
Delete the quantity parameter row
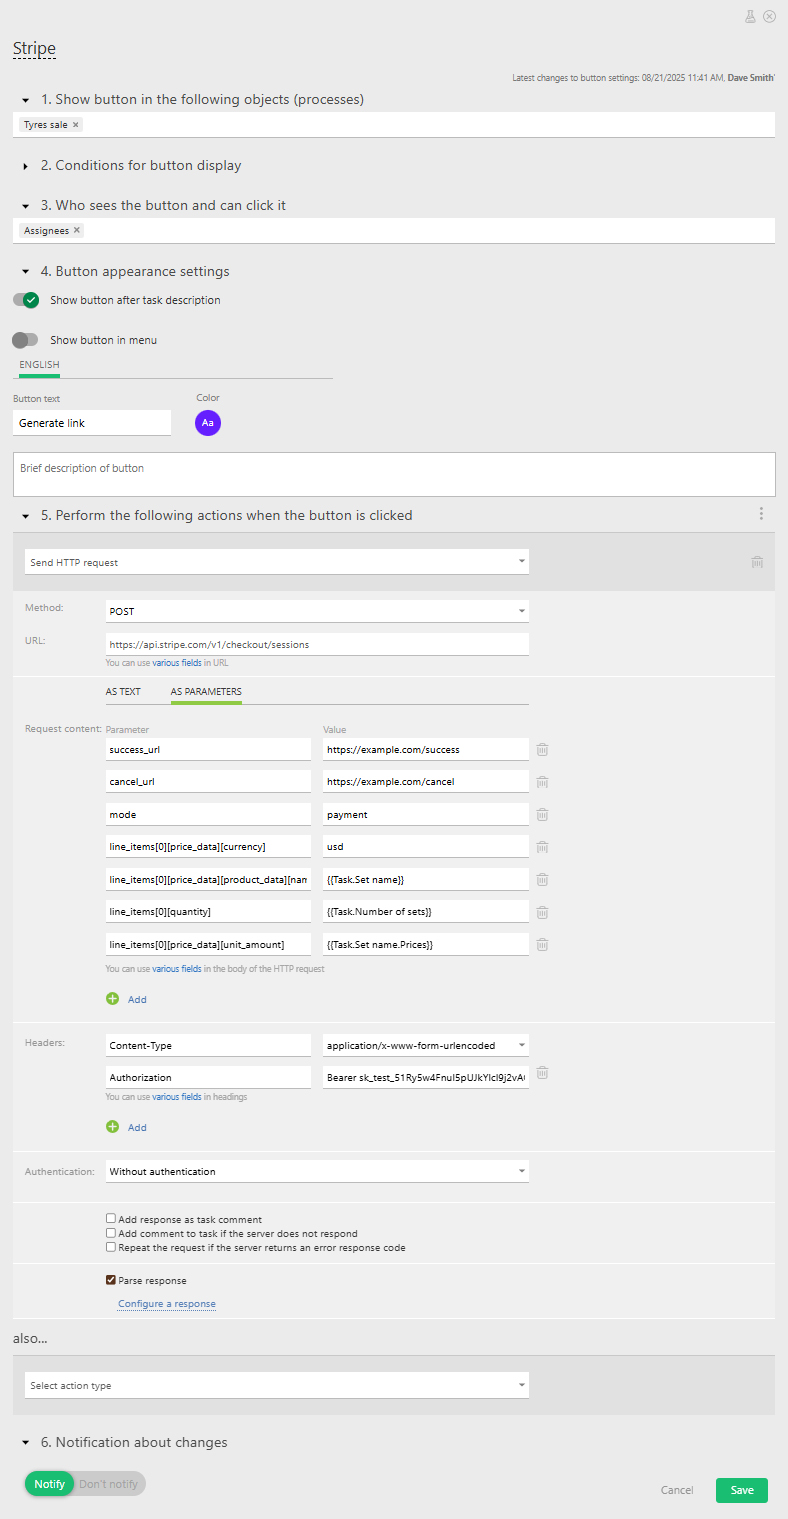point(542,912)
